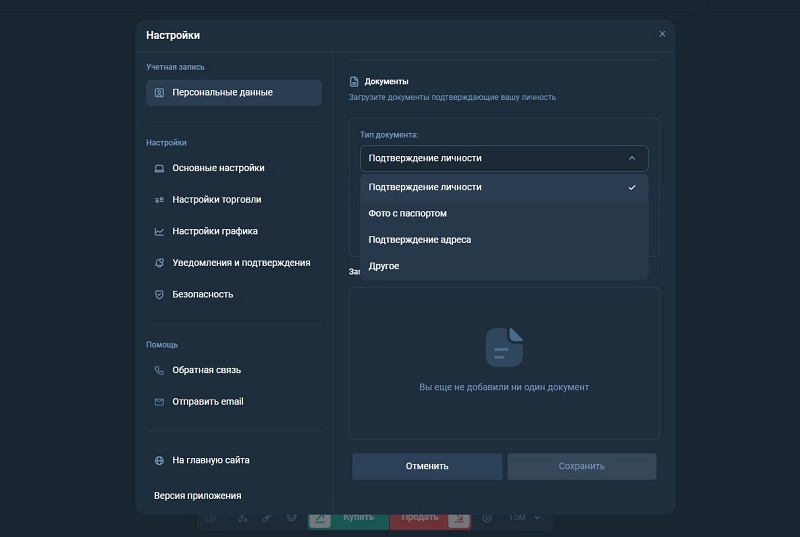This screenshot has height=537, width=800.
Task: Collapse the Тип документа dropdown chevron
Action: (631, 158)
